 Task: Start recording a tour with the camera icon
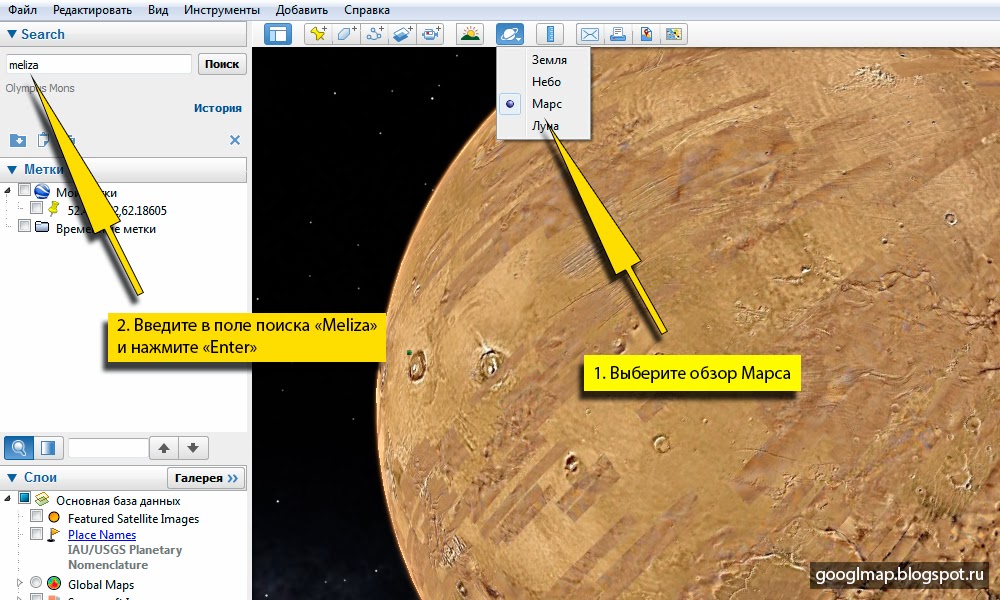(431, 34)
